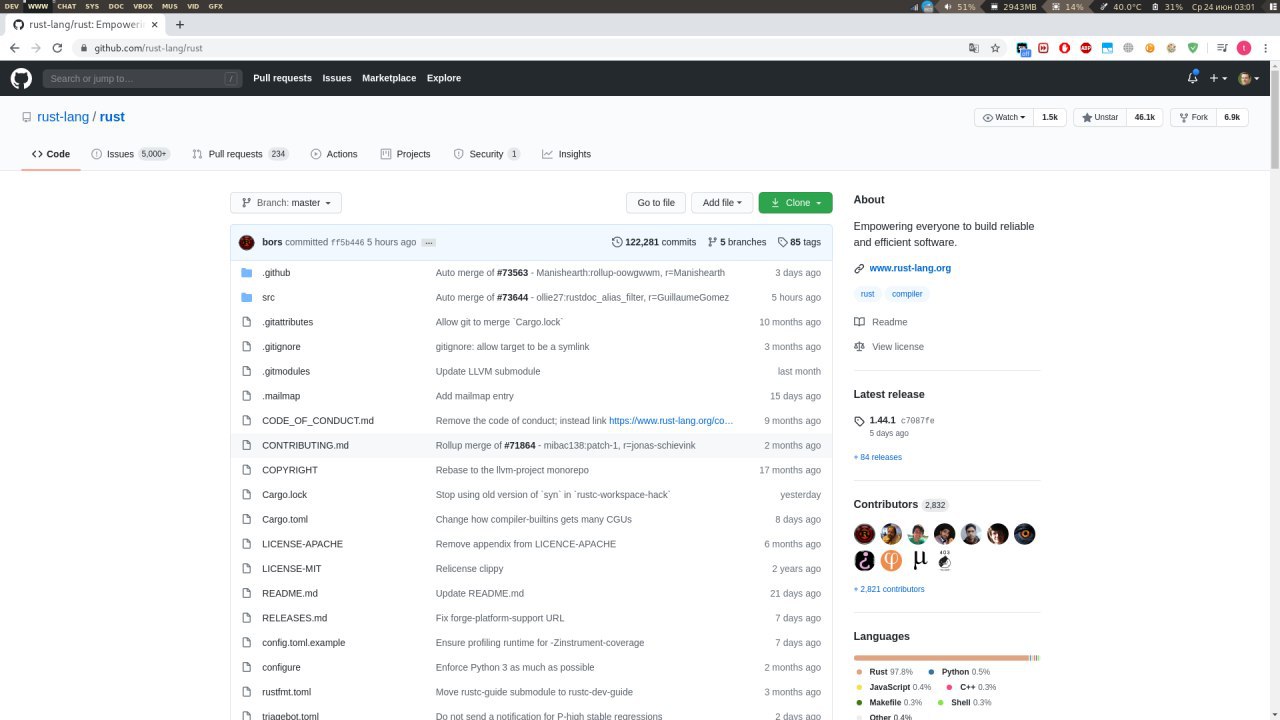Open the Projects tab

point(405,154)
